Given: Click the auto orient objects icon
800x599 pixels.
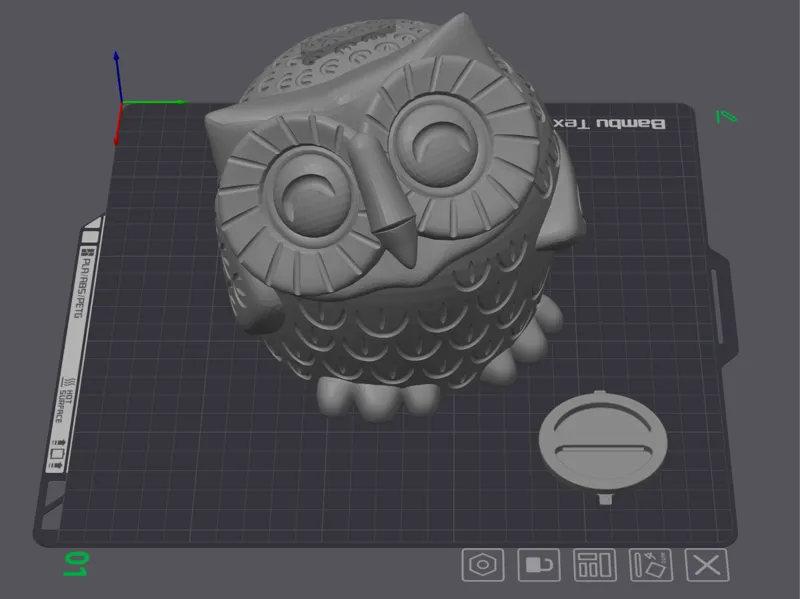Looking at the screenshot, I should coord(651,565).
